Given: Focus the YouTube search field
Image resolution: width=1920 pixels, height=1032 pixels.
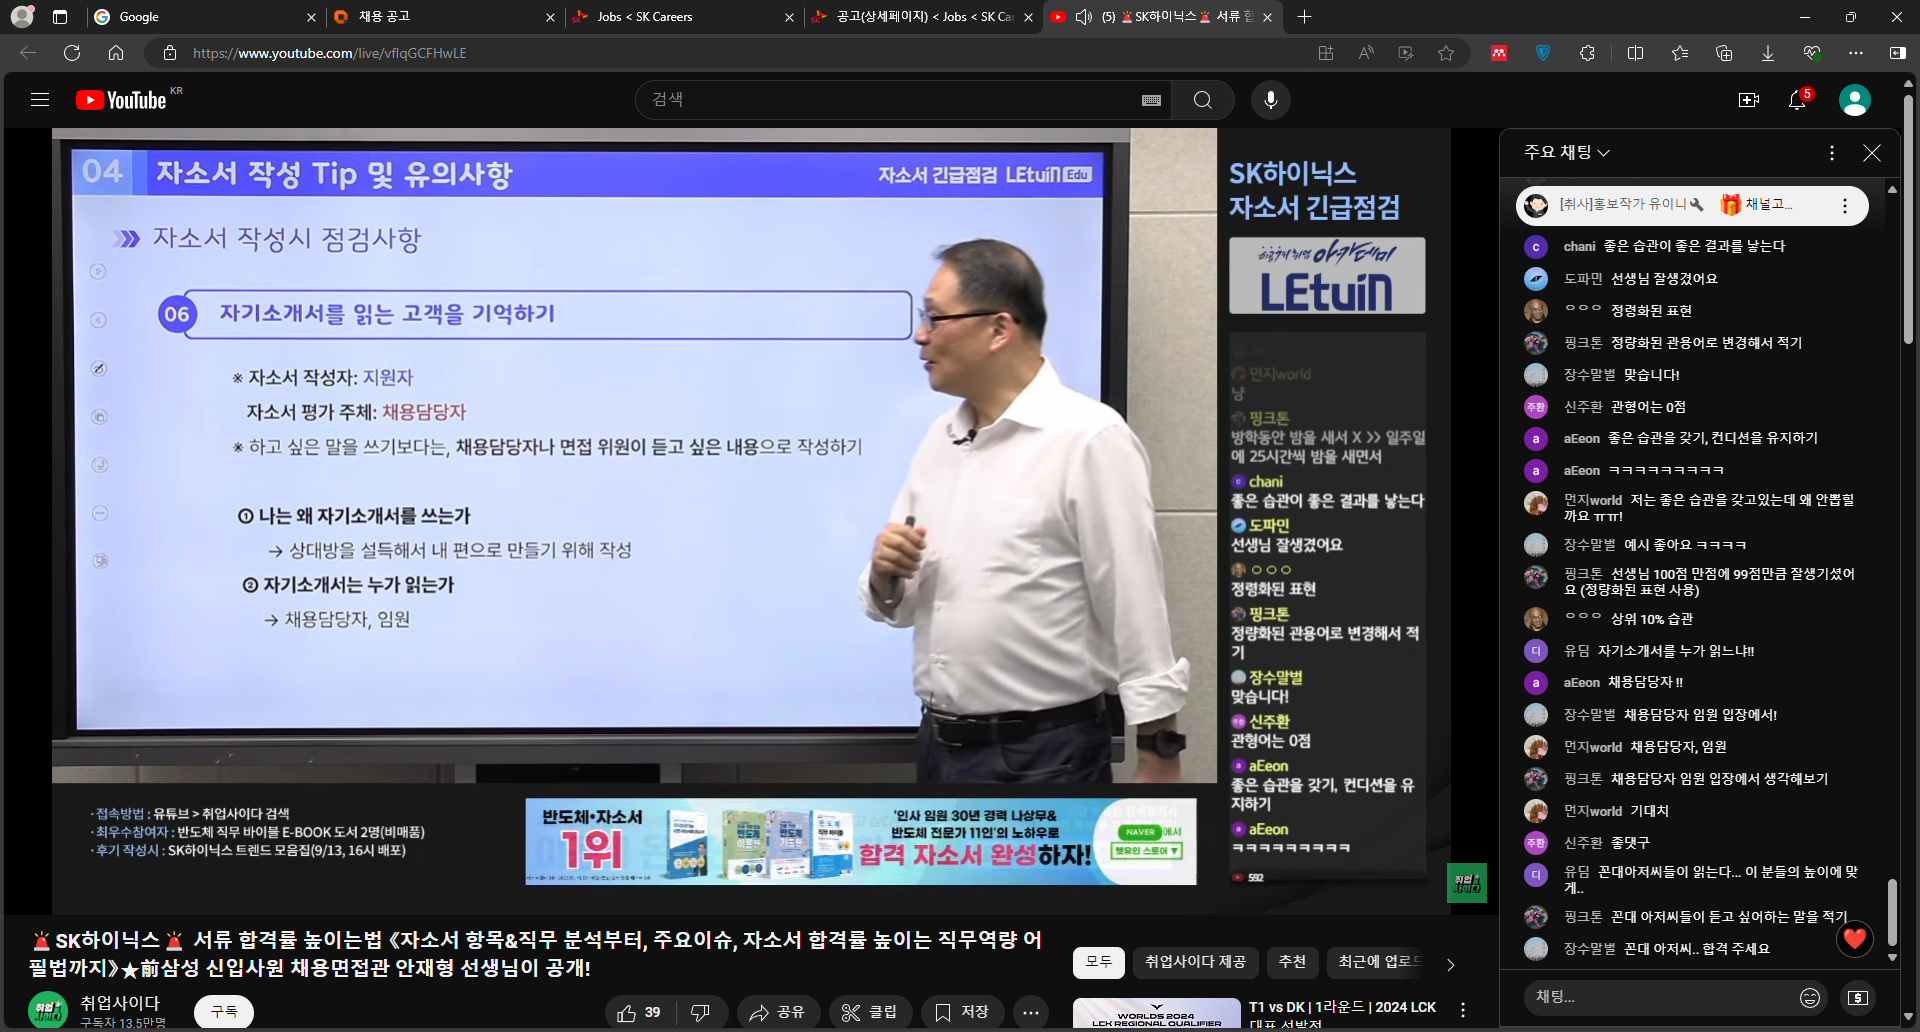Looking at the screenshot, I should point(890,100).
